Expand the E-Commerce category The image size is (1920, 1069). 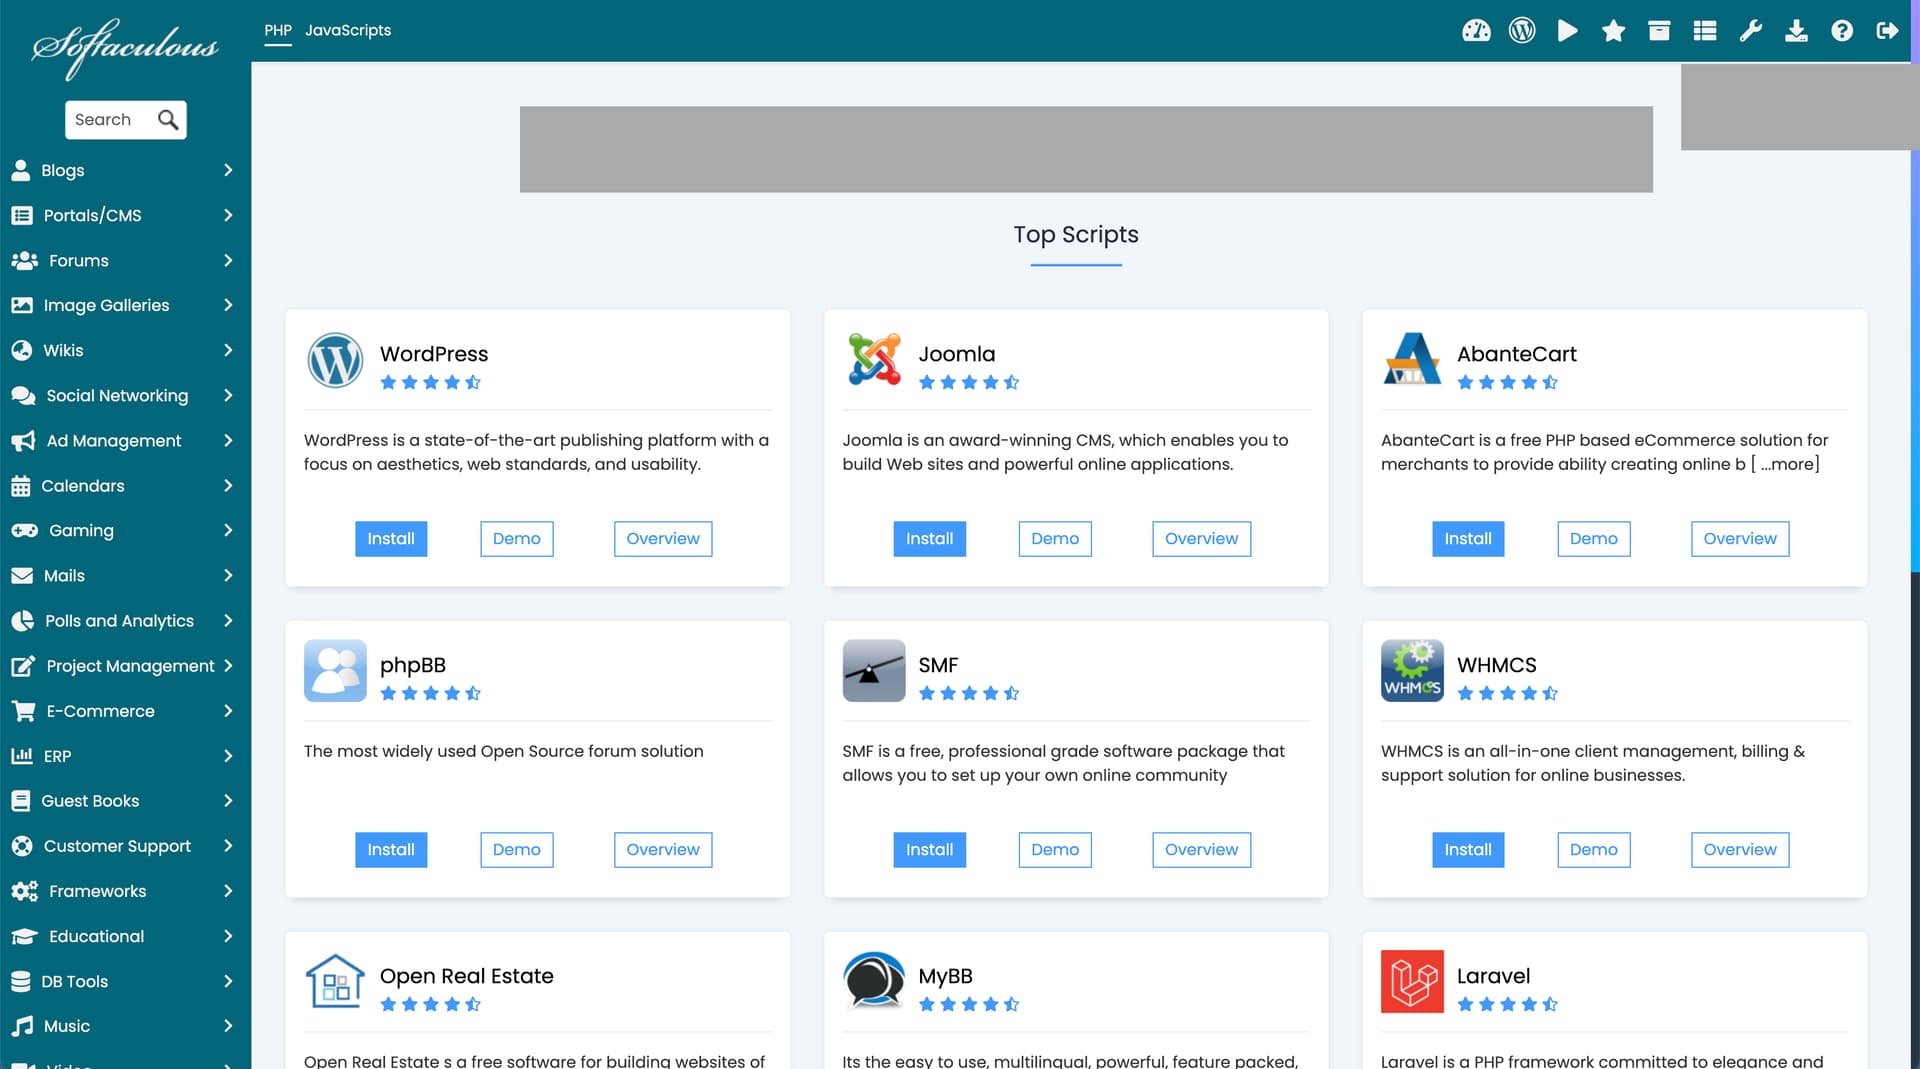(125, 711)
